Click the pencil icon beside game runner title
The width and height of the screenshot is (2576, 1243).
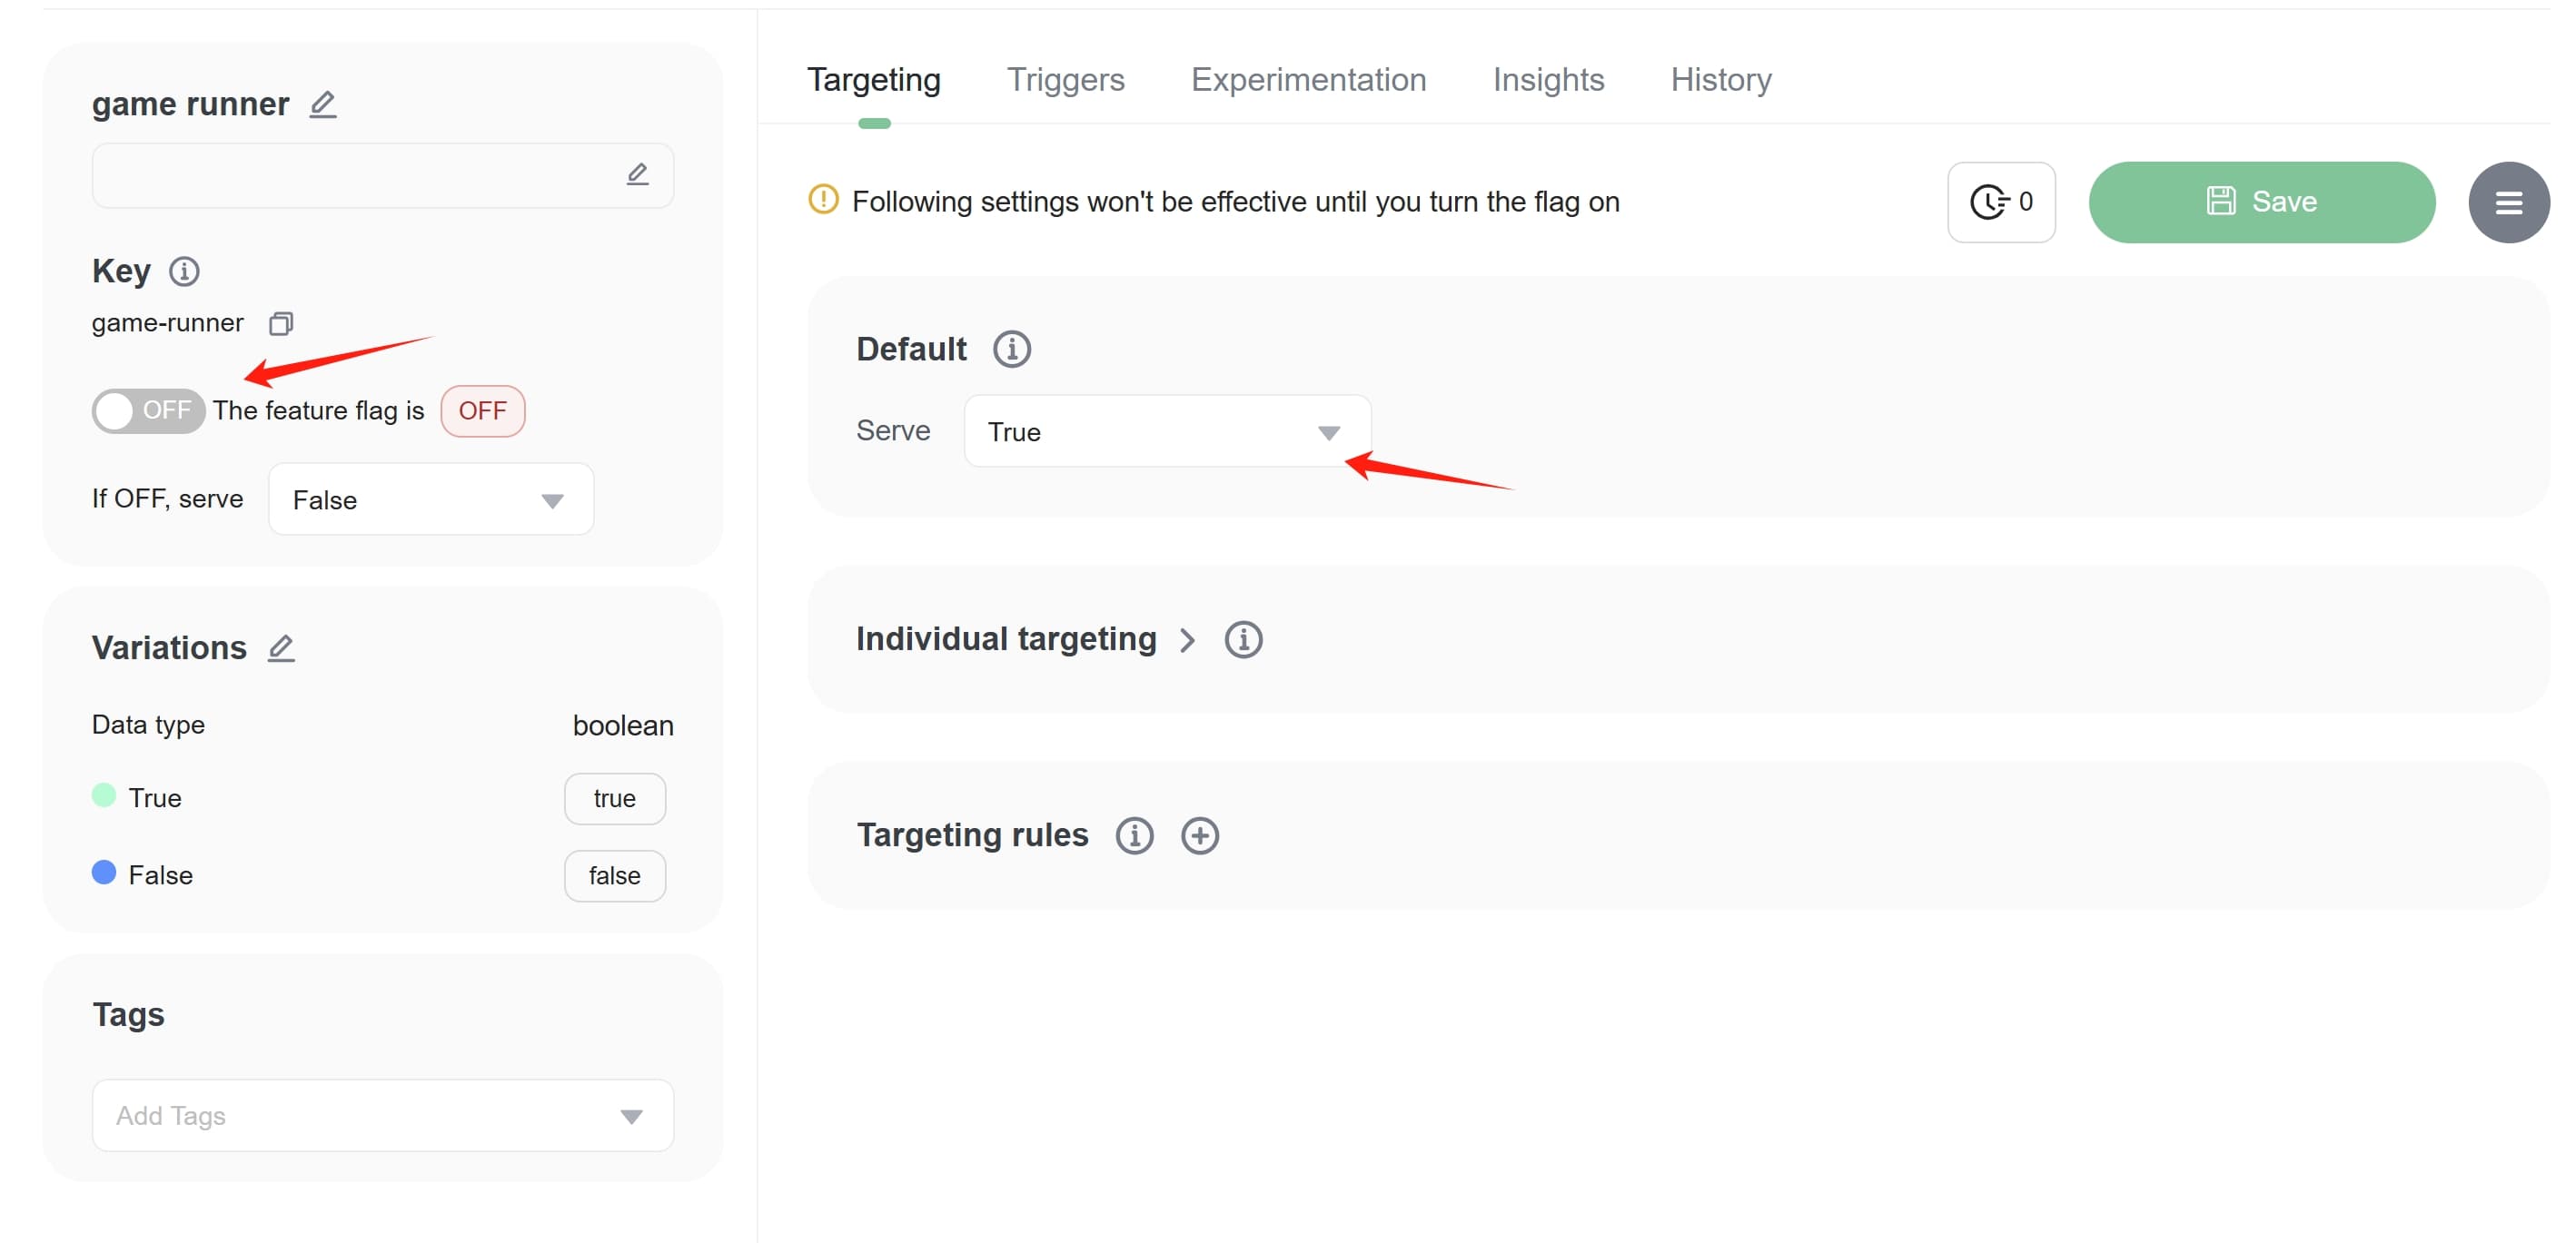tap(322, 104)
